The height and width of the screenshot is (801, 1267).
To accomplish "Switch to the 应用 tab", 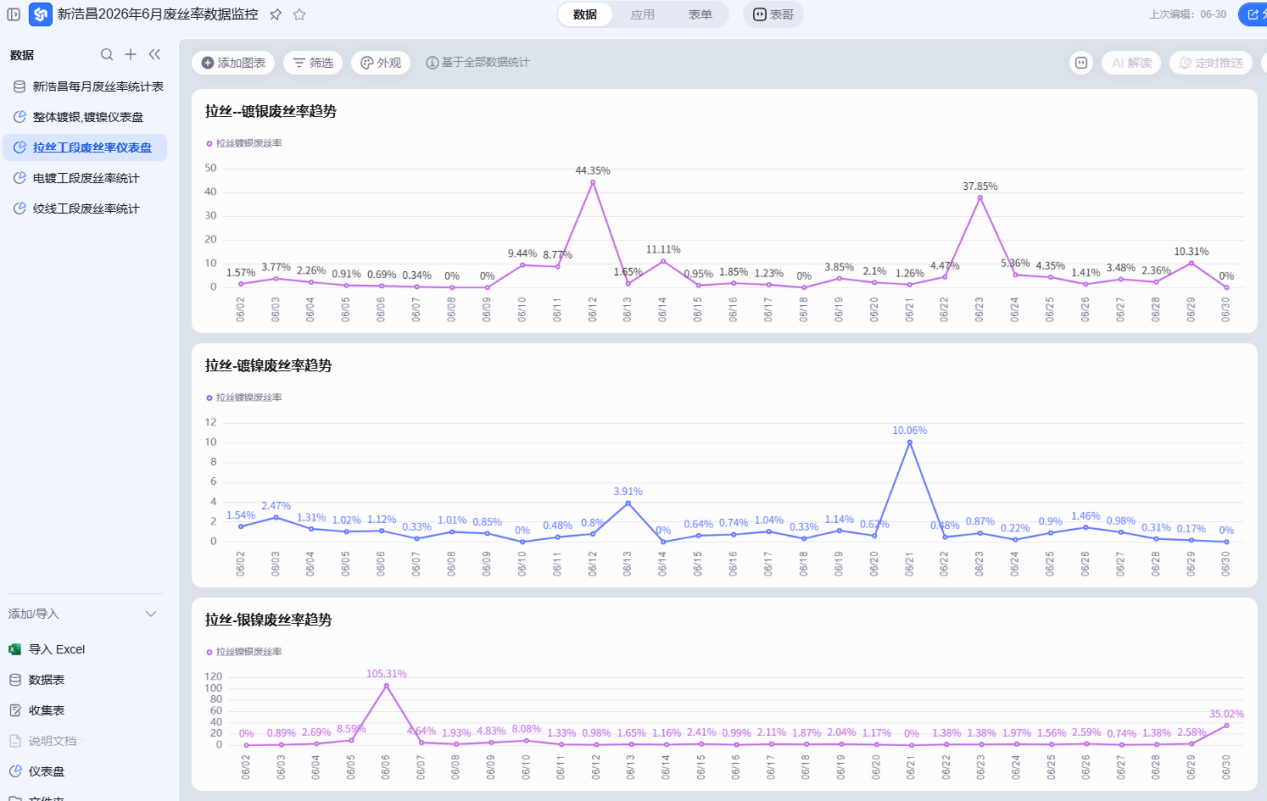I will pyautogui.click(x=643, y=15).
